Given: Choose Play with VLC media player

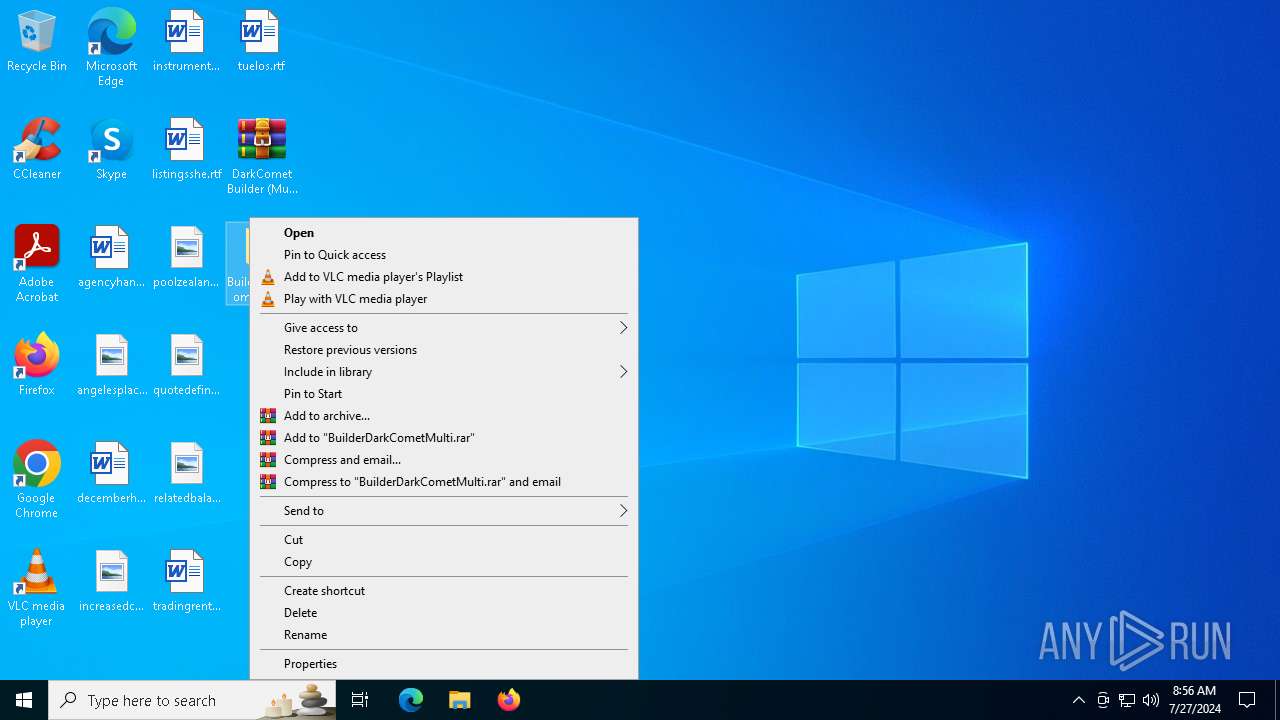Looking at the screenshot, I should [x=443, y=299].
